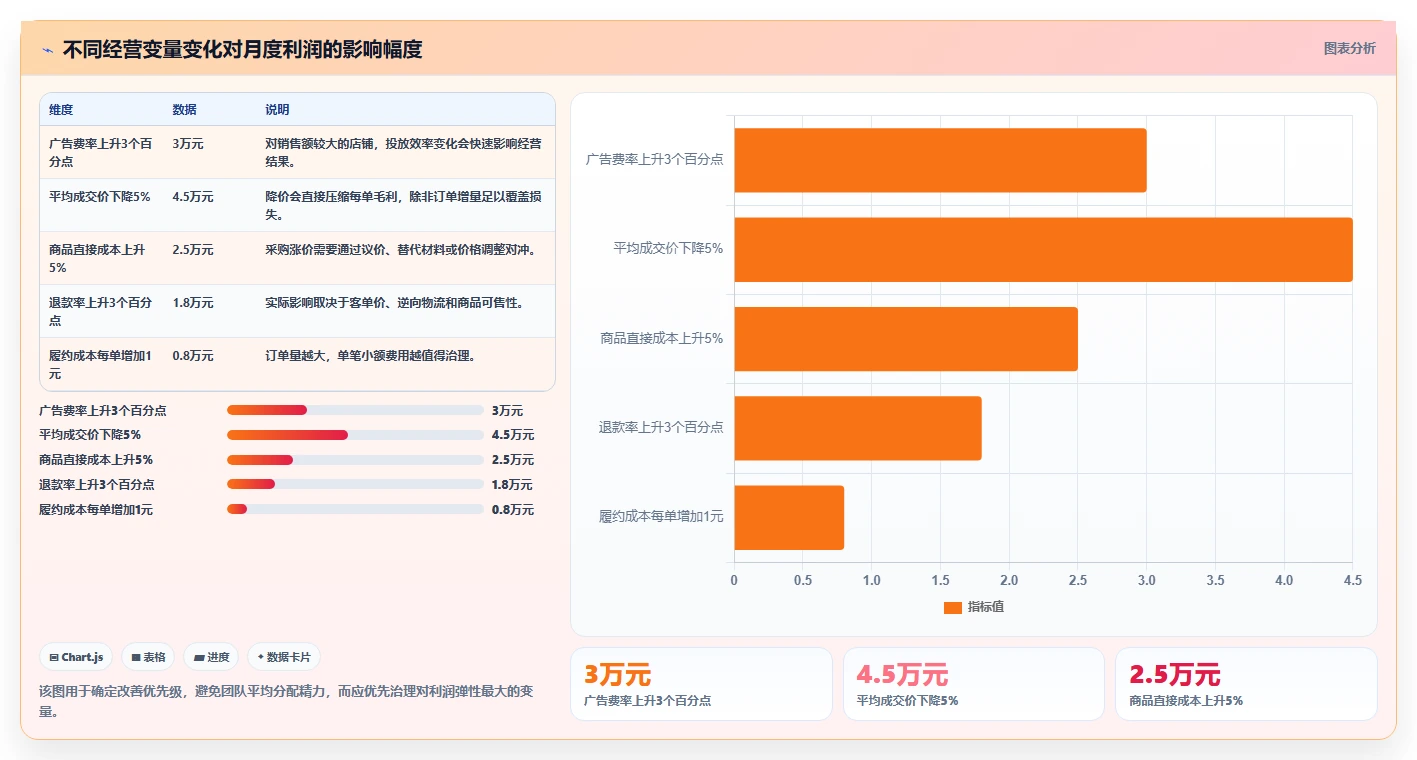Click table note starting 对销售额较大的店铺

tap(403, 152)
